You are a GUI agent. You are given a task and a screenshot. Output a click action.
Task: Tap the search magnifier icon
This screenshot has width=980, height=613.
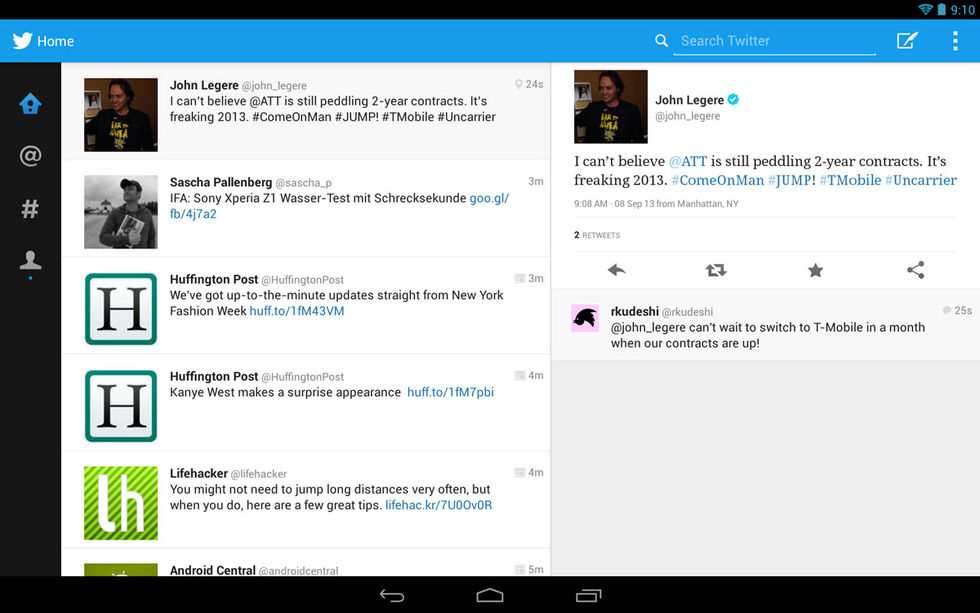tap(661, 41)
